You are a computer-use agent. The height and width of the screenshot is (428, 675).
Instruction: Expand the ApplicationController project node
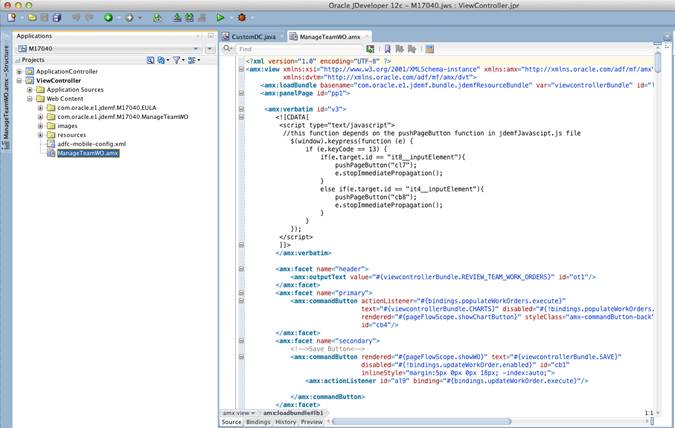coord(19,71)
